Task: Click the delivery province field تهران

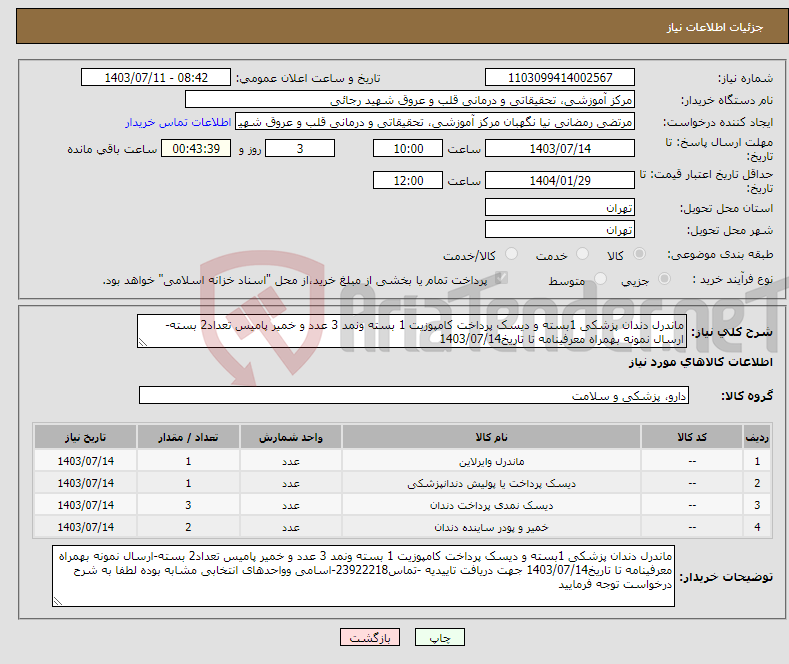Action: point(560,207)
